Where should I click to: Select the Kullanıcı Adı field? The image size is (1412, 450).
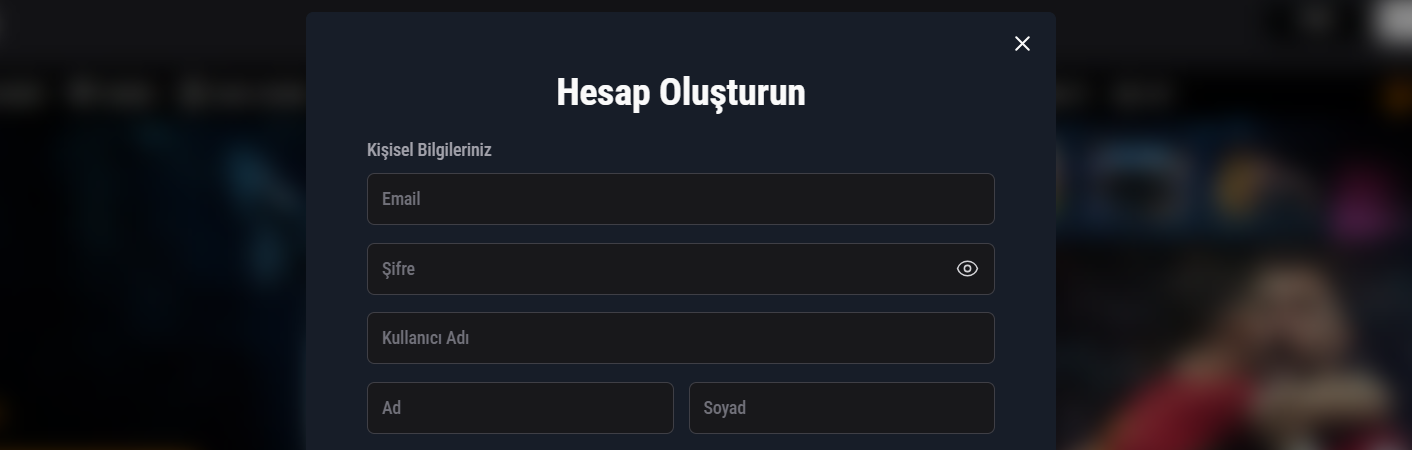click(x=680, y=338)
